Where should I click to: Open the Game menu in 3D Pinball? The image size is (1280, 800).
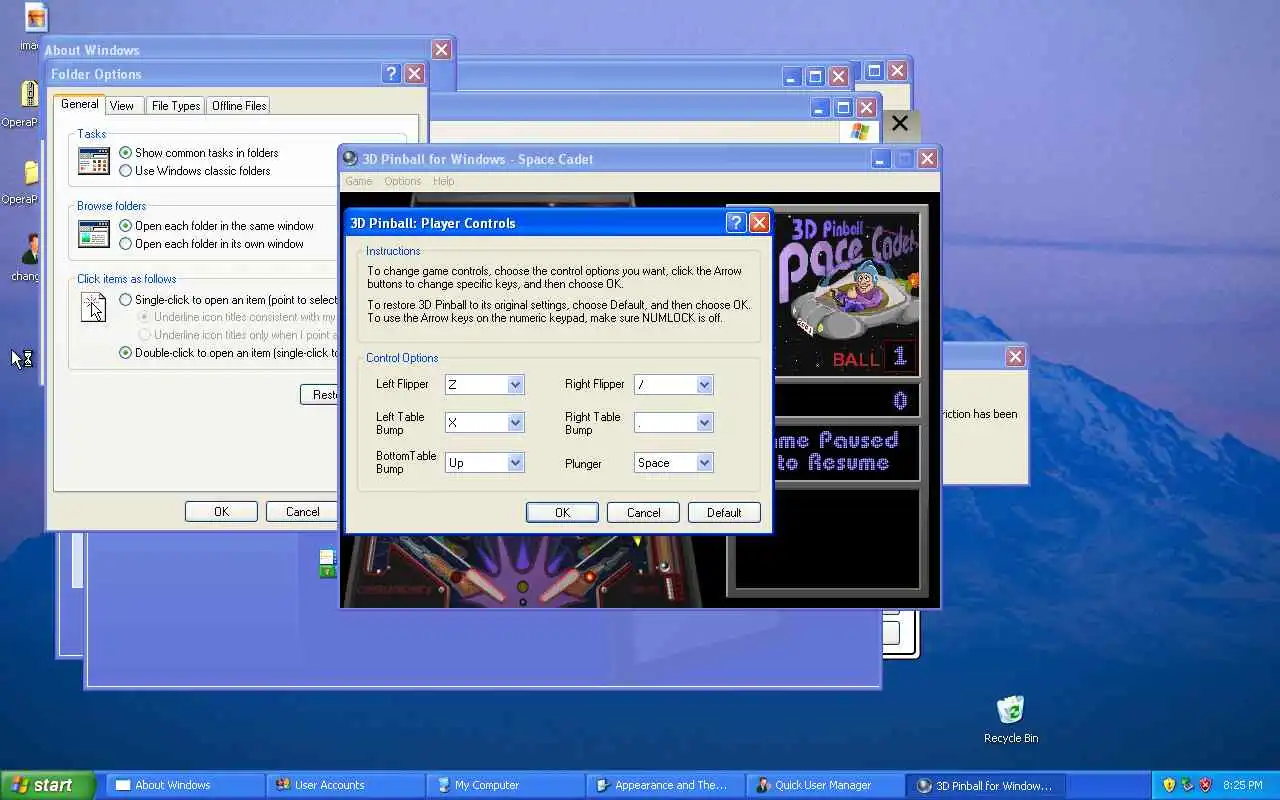click(359, 181)
